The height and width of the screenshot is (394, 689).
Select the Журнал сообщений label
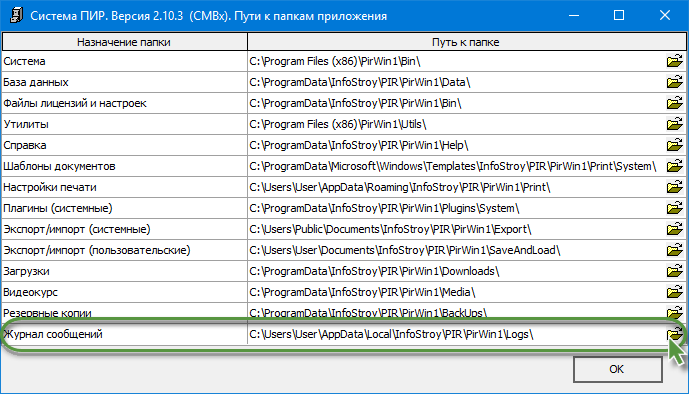click(53, 334)
